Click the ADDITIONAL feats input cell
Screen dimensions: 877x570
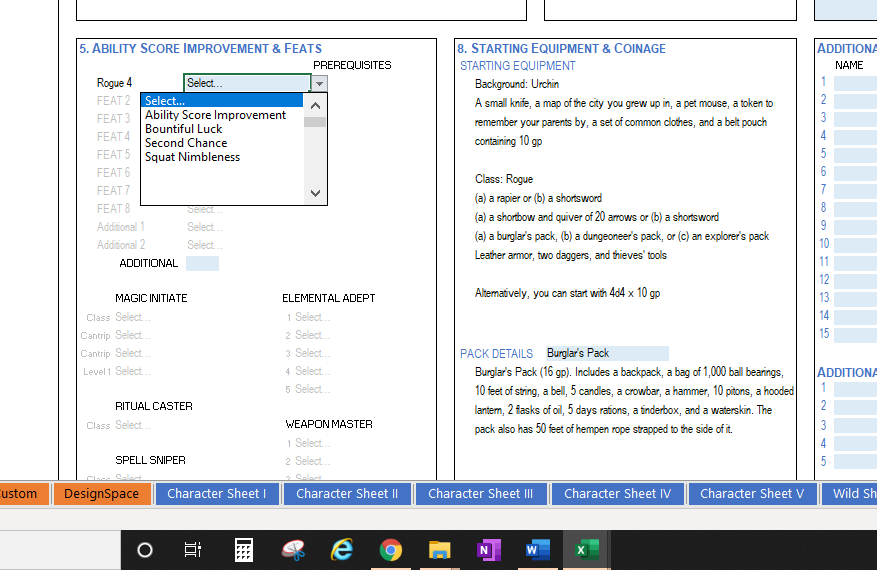(x=202, y=263)
